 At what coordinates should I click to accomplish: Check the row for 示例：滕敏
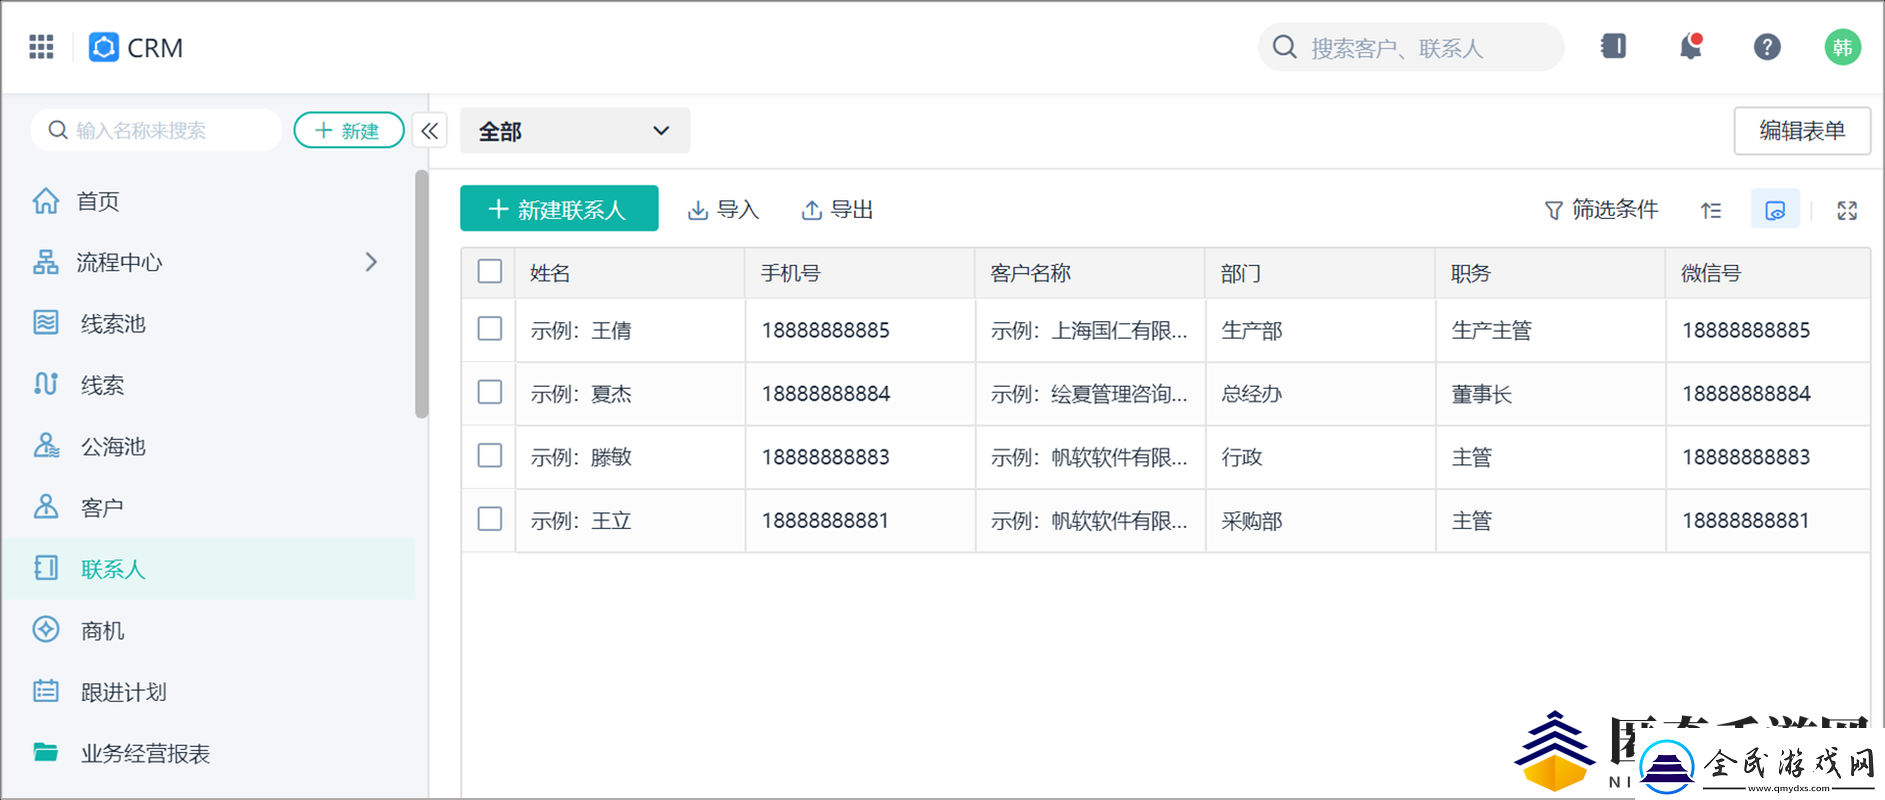pos(490,456)
